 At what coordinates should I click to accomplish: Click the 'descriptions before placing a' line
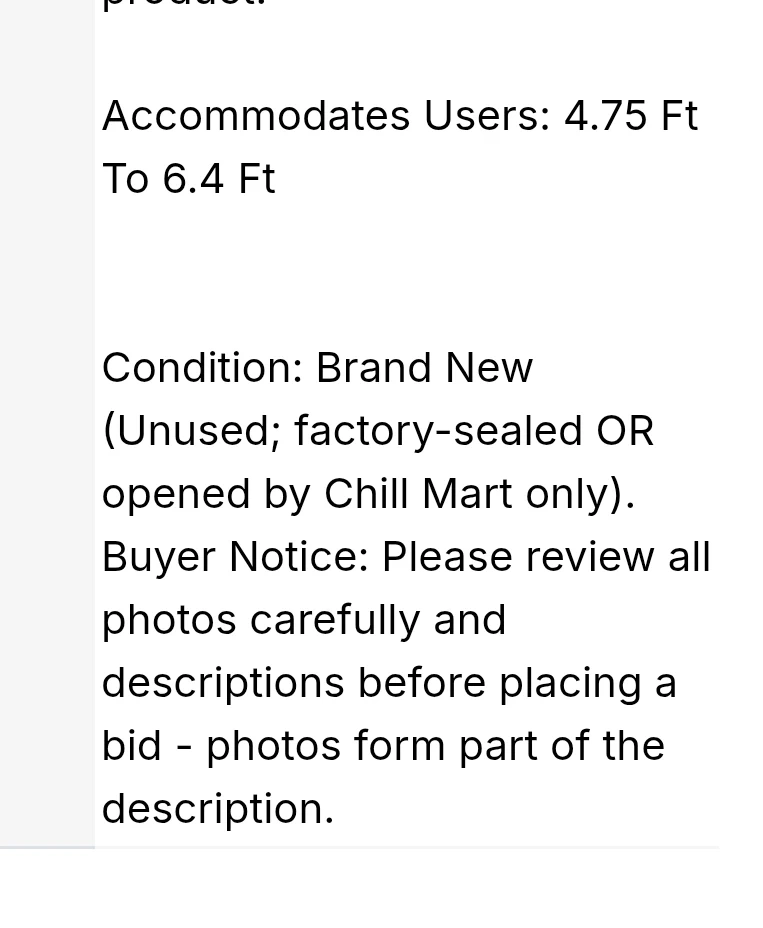(x=389, y=683)
